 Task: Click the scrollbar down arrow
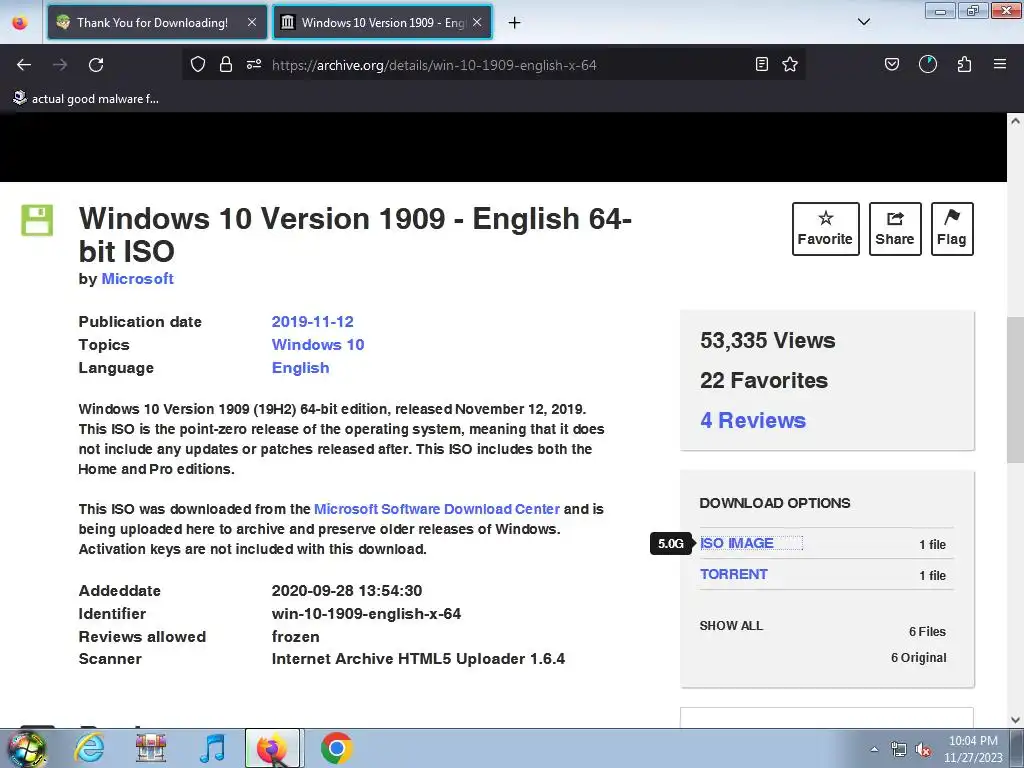pos(1015,720)
